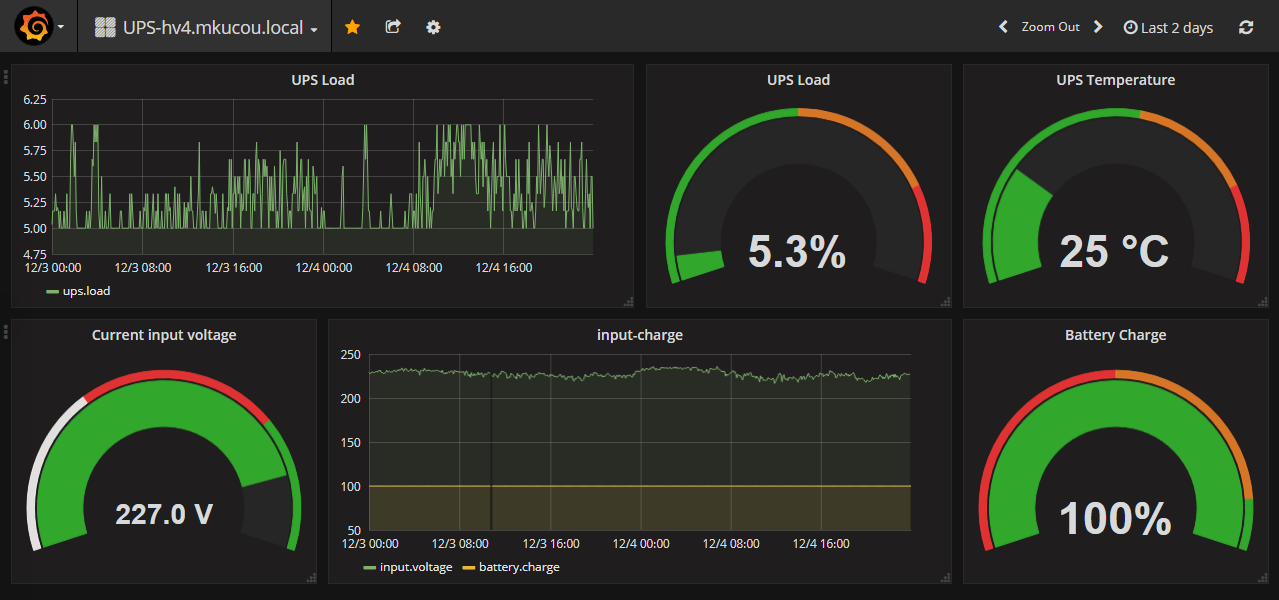The image size is (1279, 600).
Task: Star this dashboard as favorite
Action: coord(352,27)
